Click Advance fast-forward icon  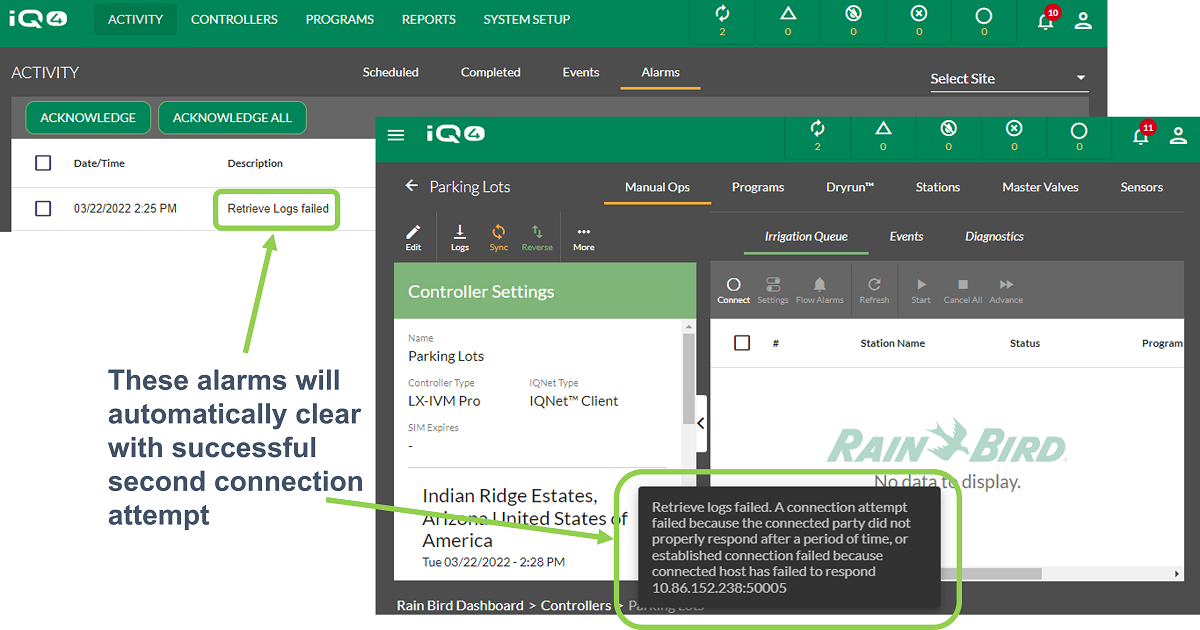pyautogui.click(x=1006, y=290)
